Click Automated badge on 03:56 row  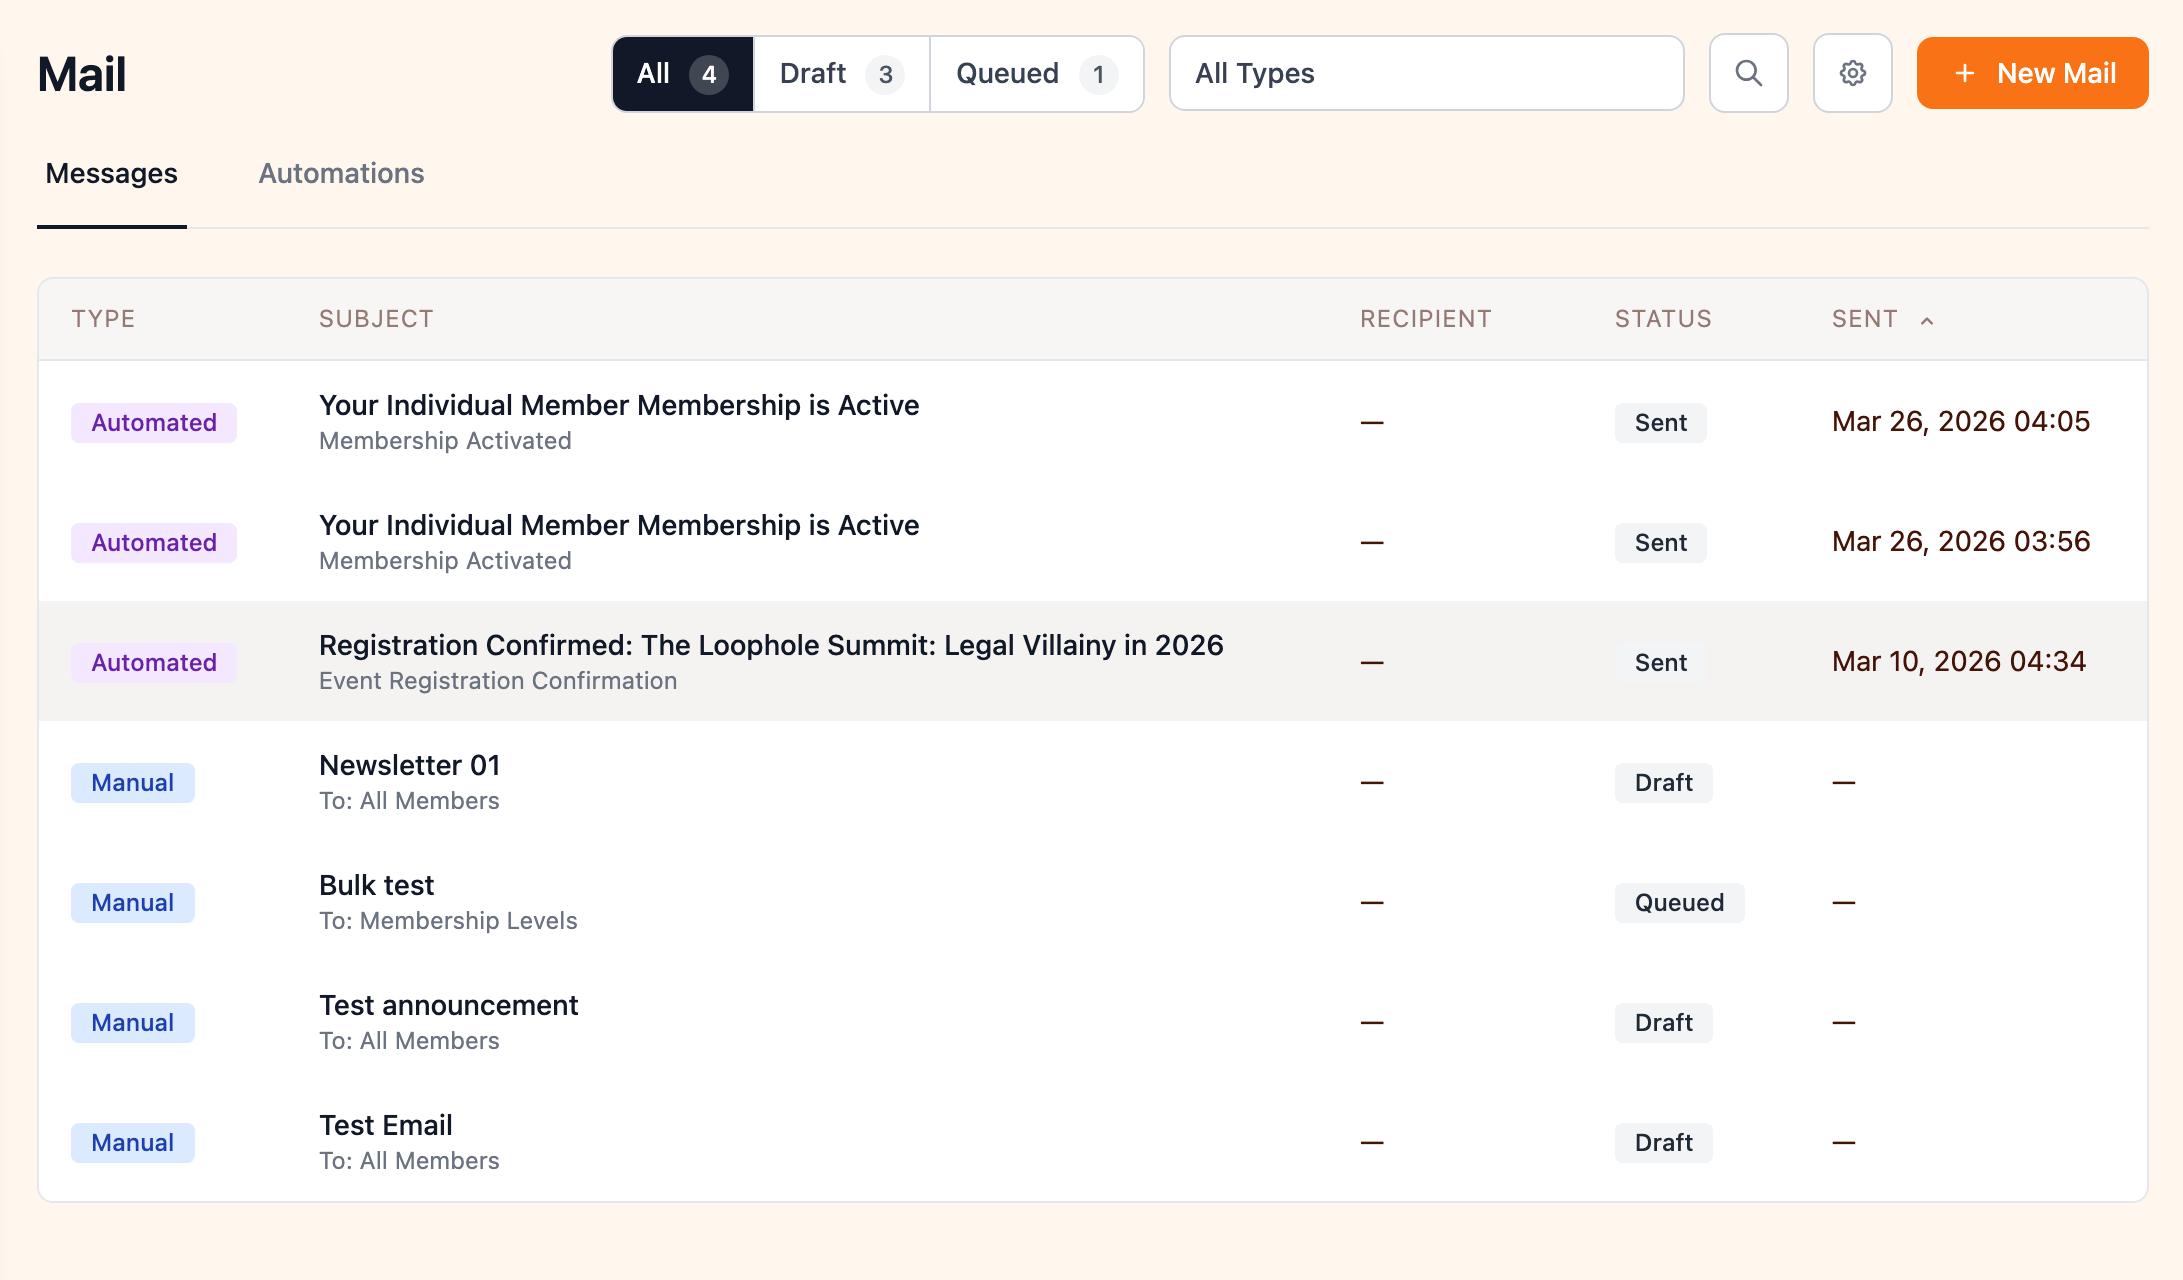pos(154,542)
